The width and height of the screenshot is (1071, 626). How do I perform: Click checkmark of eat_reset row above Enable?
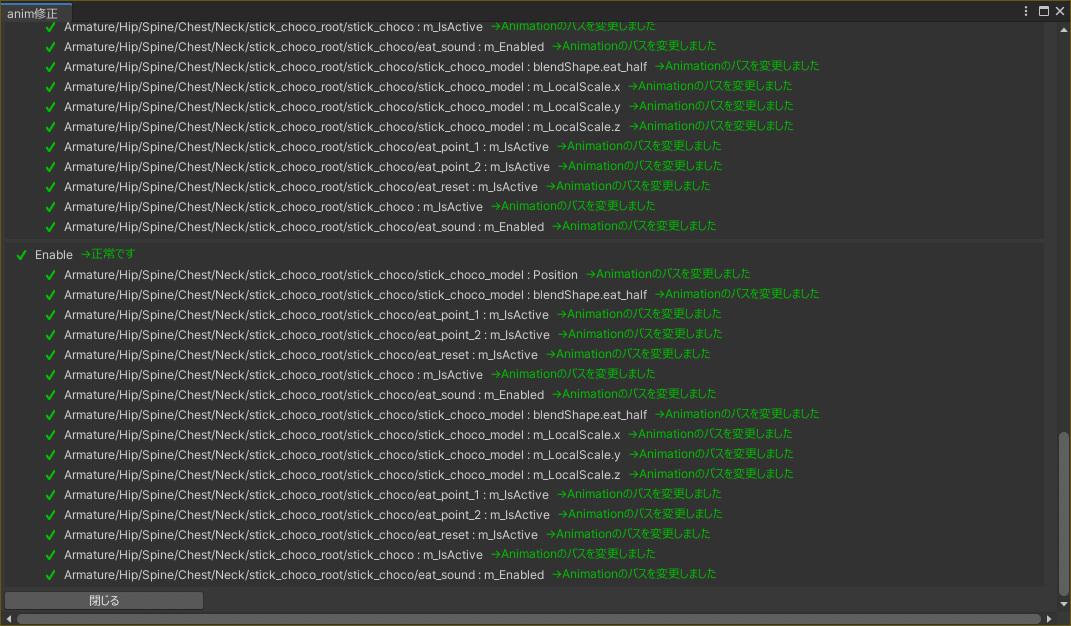(50, 187)
